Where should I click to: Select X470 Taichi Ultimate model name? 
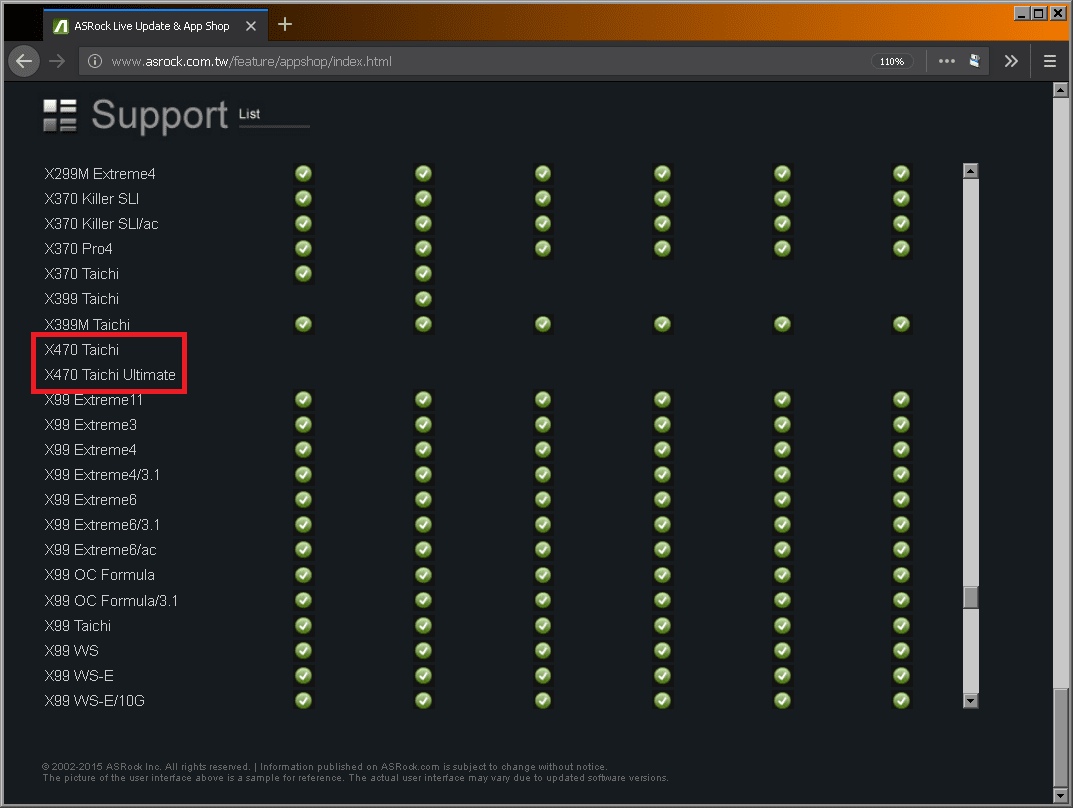(x=110, y=375)
